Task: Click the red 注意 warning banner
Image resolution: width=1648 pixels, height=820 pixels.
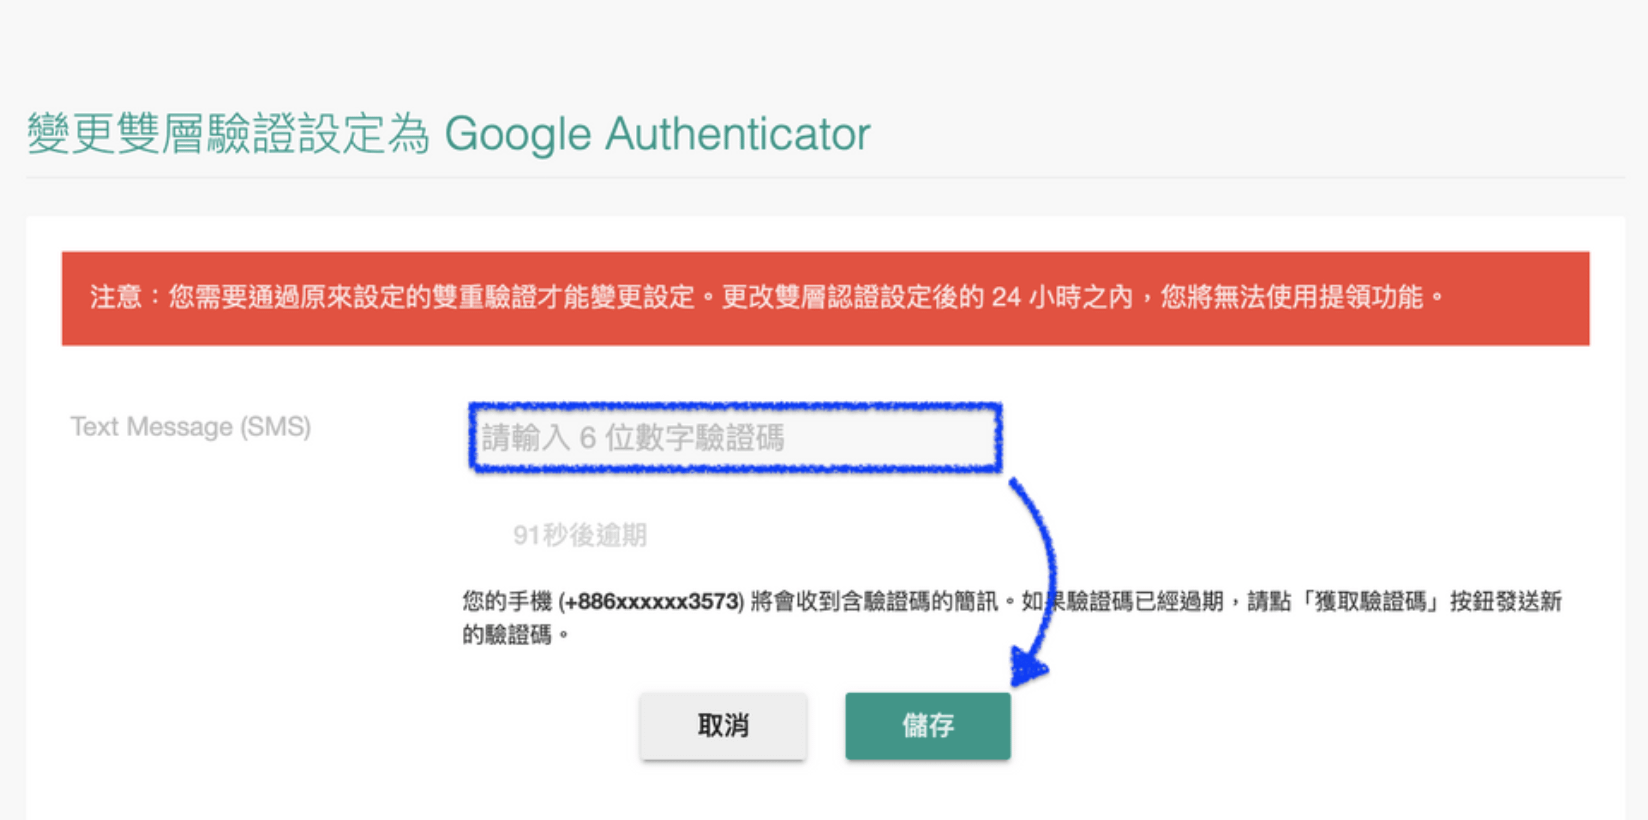Action: 825,298
